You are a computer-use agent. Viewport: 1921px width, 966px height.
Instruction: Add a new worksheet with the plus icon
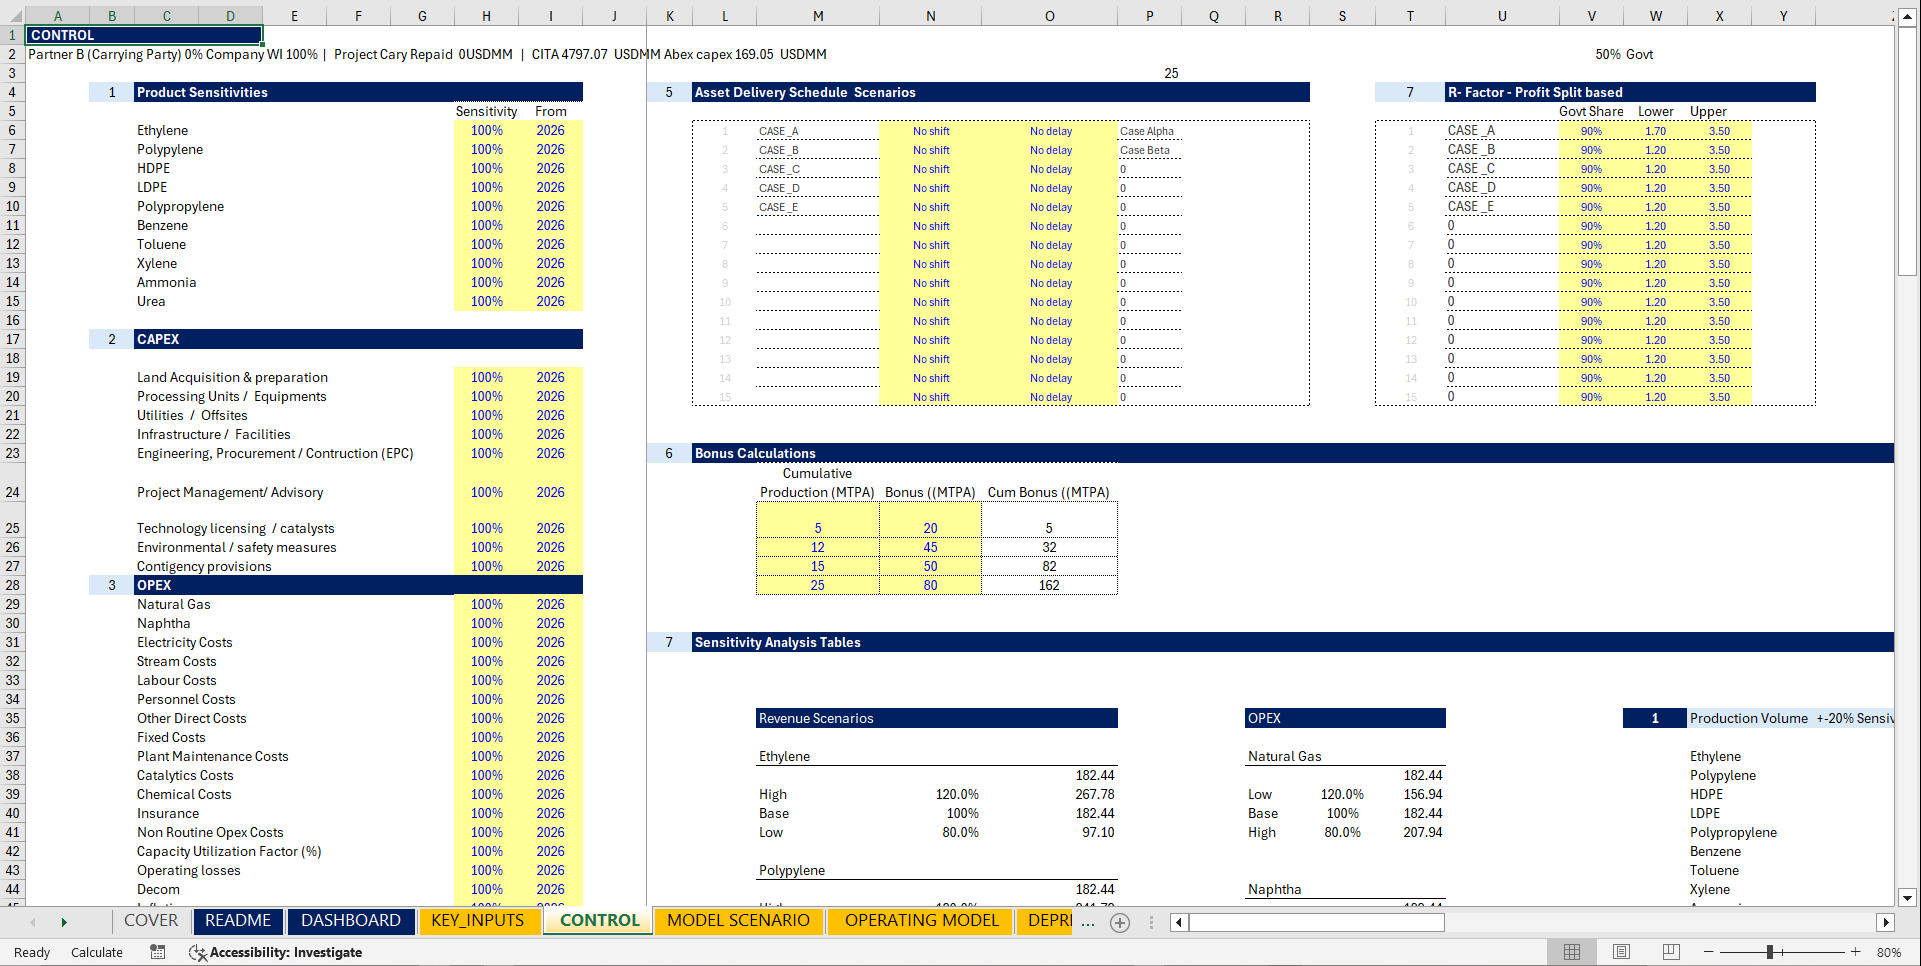pyautogui.click(x=1119, y=923)
